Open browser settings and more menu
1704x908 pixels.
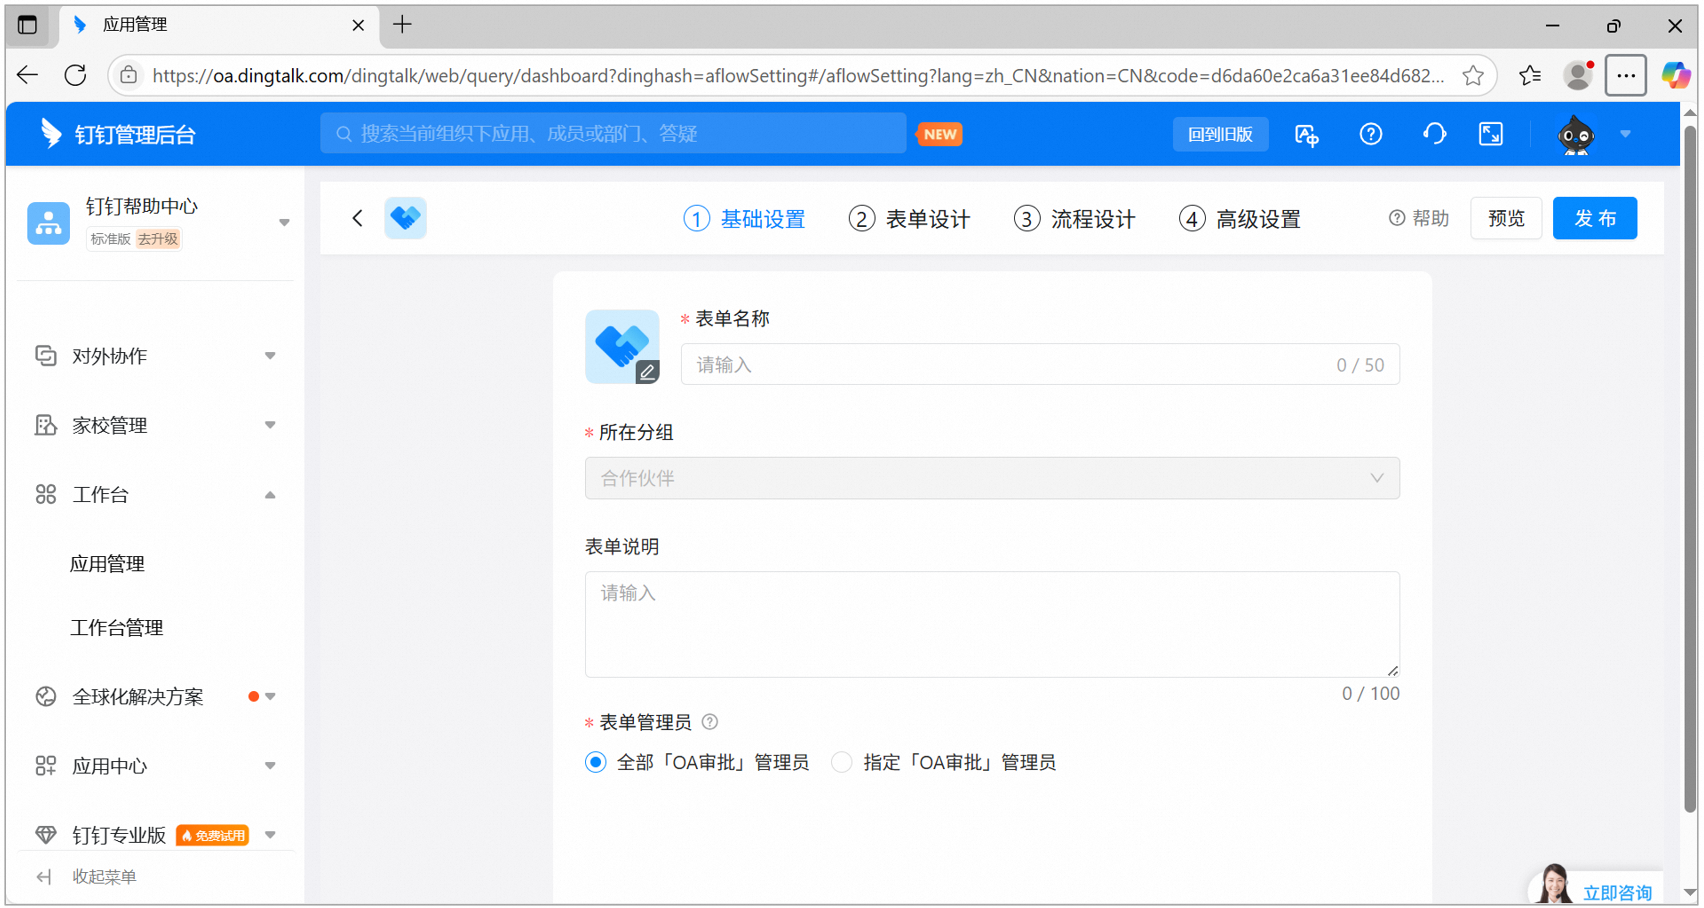(x=1626, y=75)
